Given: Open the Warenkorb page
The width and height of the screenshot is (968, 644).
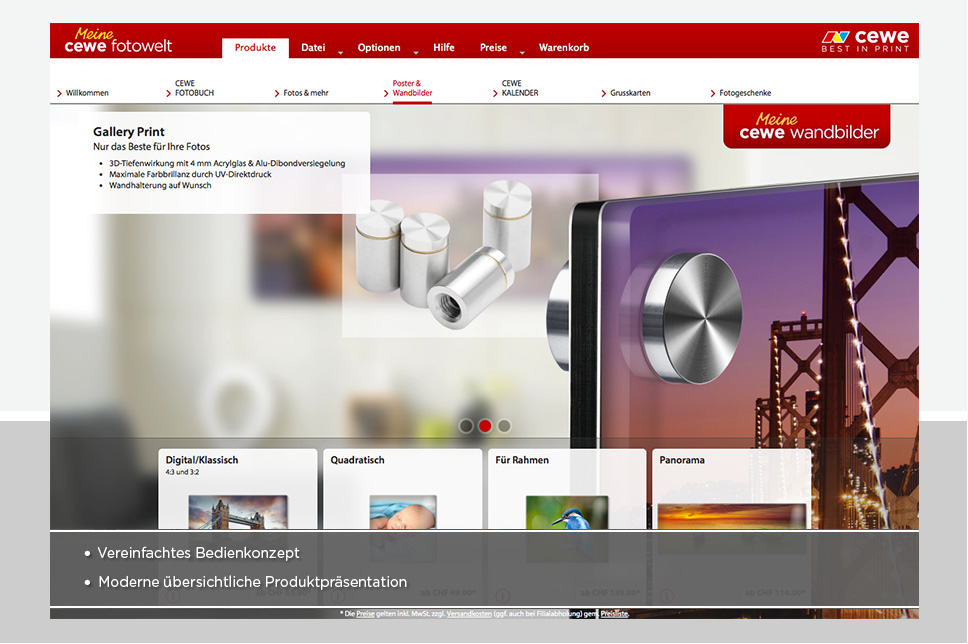Looking at the screenshot, I should (564, 48).
